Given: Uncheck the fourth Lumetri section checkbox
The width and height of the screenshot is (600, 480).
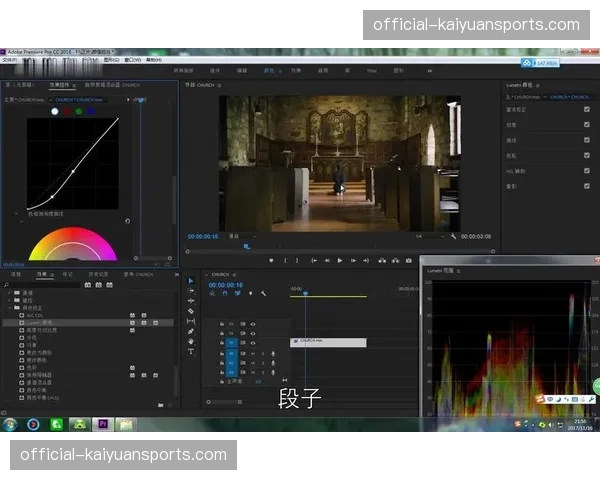Looking at the screenshot, I should (x=587, y=155).
